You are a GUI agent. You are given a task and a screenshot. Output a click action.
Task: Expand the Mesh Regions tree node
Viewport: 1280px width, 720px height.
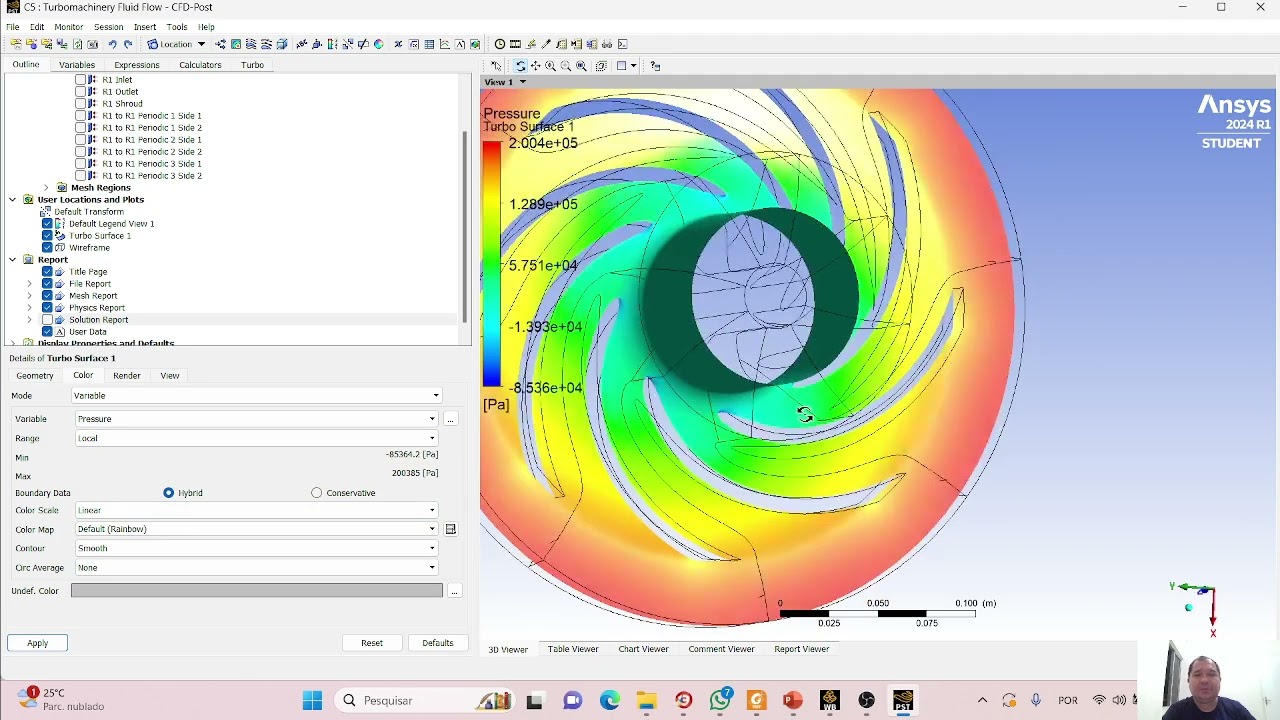tap(46, 188)
